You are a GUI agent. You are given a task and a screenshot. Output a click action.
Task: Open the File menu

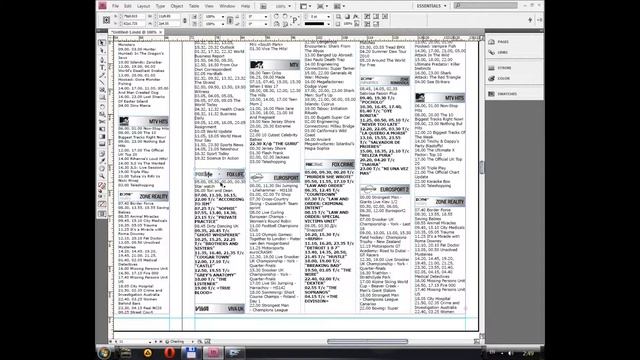point(116,6)
